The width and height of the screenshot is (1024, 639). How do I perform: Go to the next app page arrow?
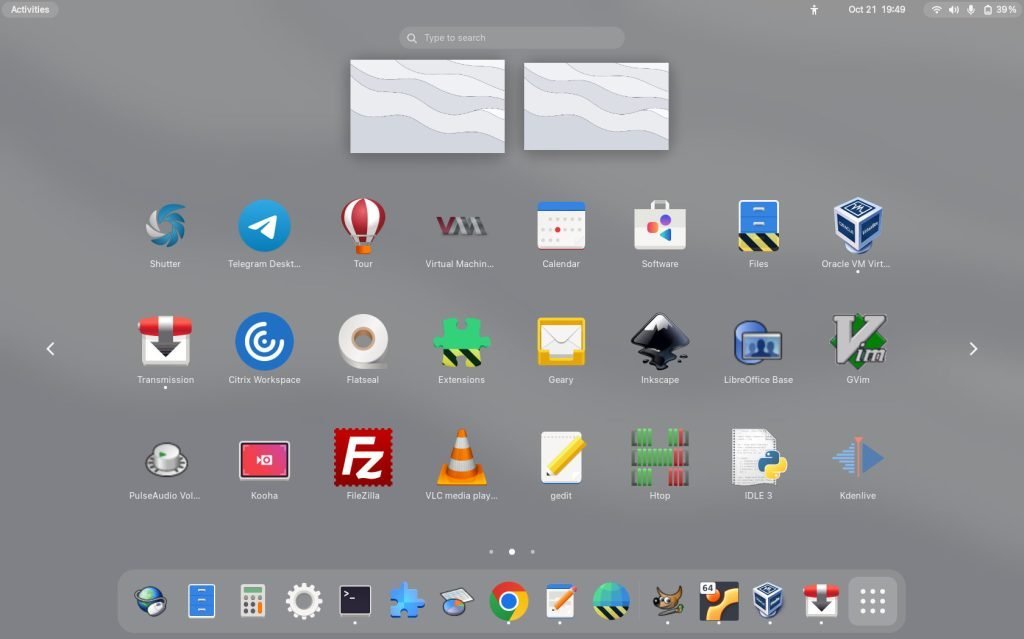point(973,349)
